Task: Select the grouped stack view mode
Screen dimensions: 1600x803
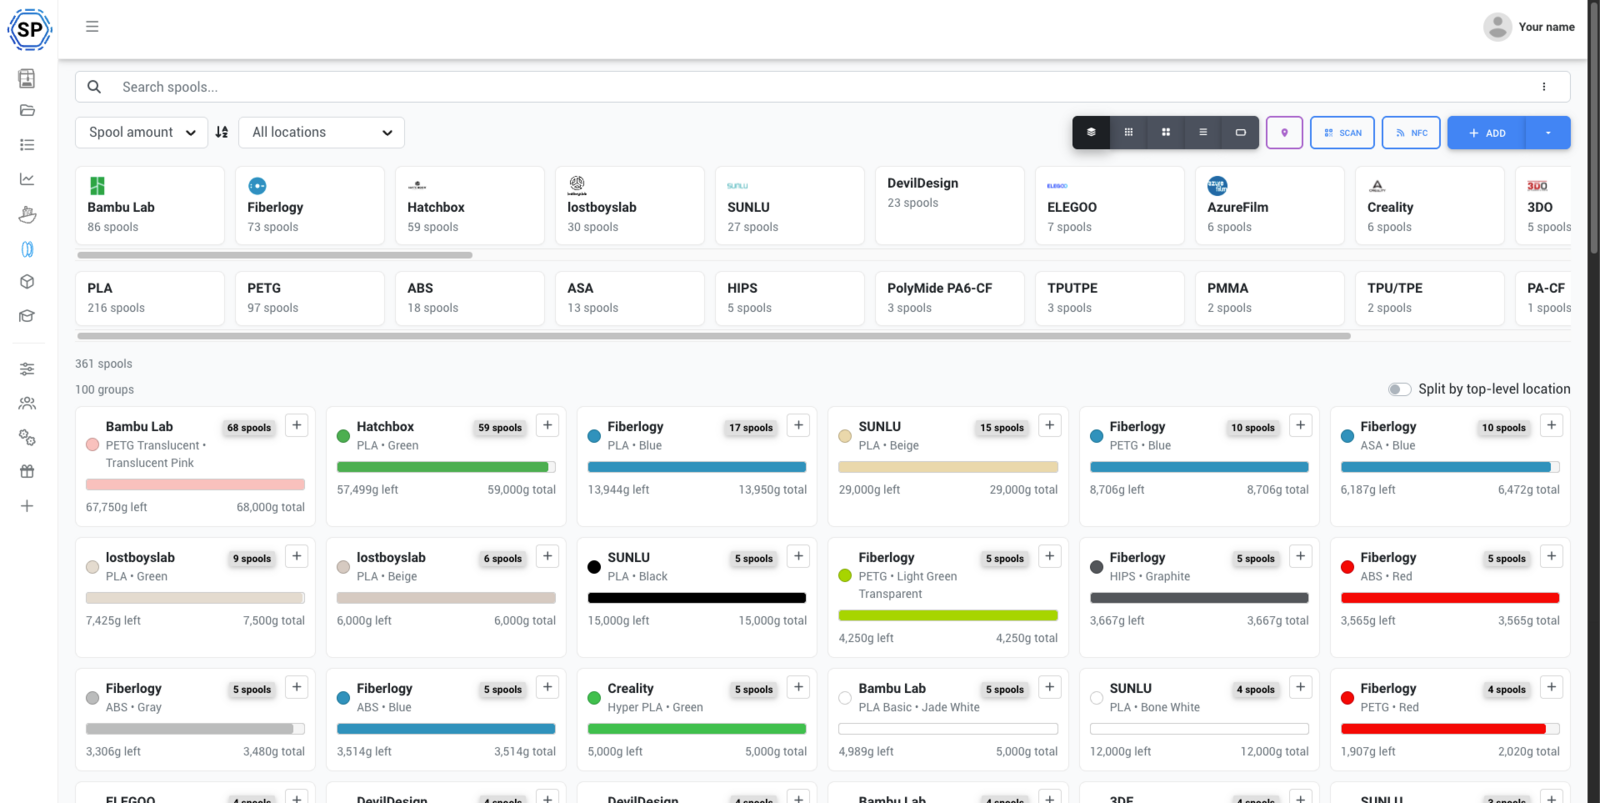Action: [1091, 132]
